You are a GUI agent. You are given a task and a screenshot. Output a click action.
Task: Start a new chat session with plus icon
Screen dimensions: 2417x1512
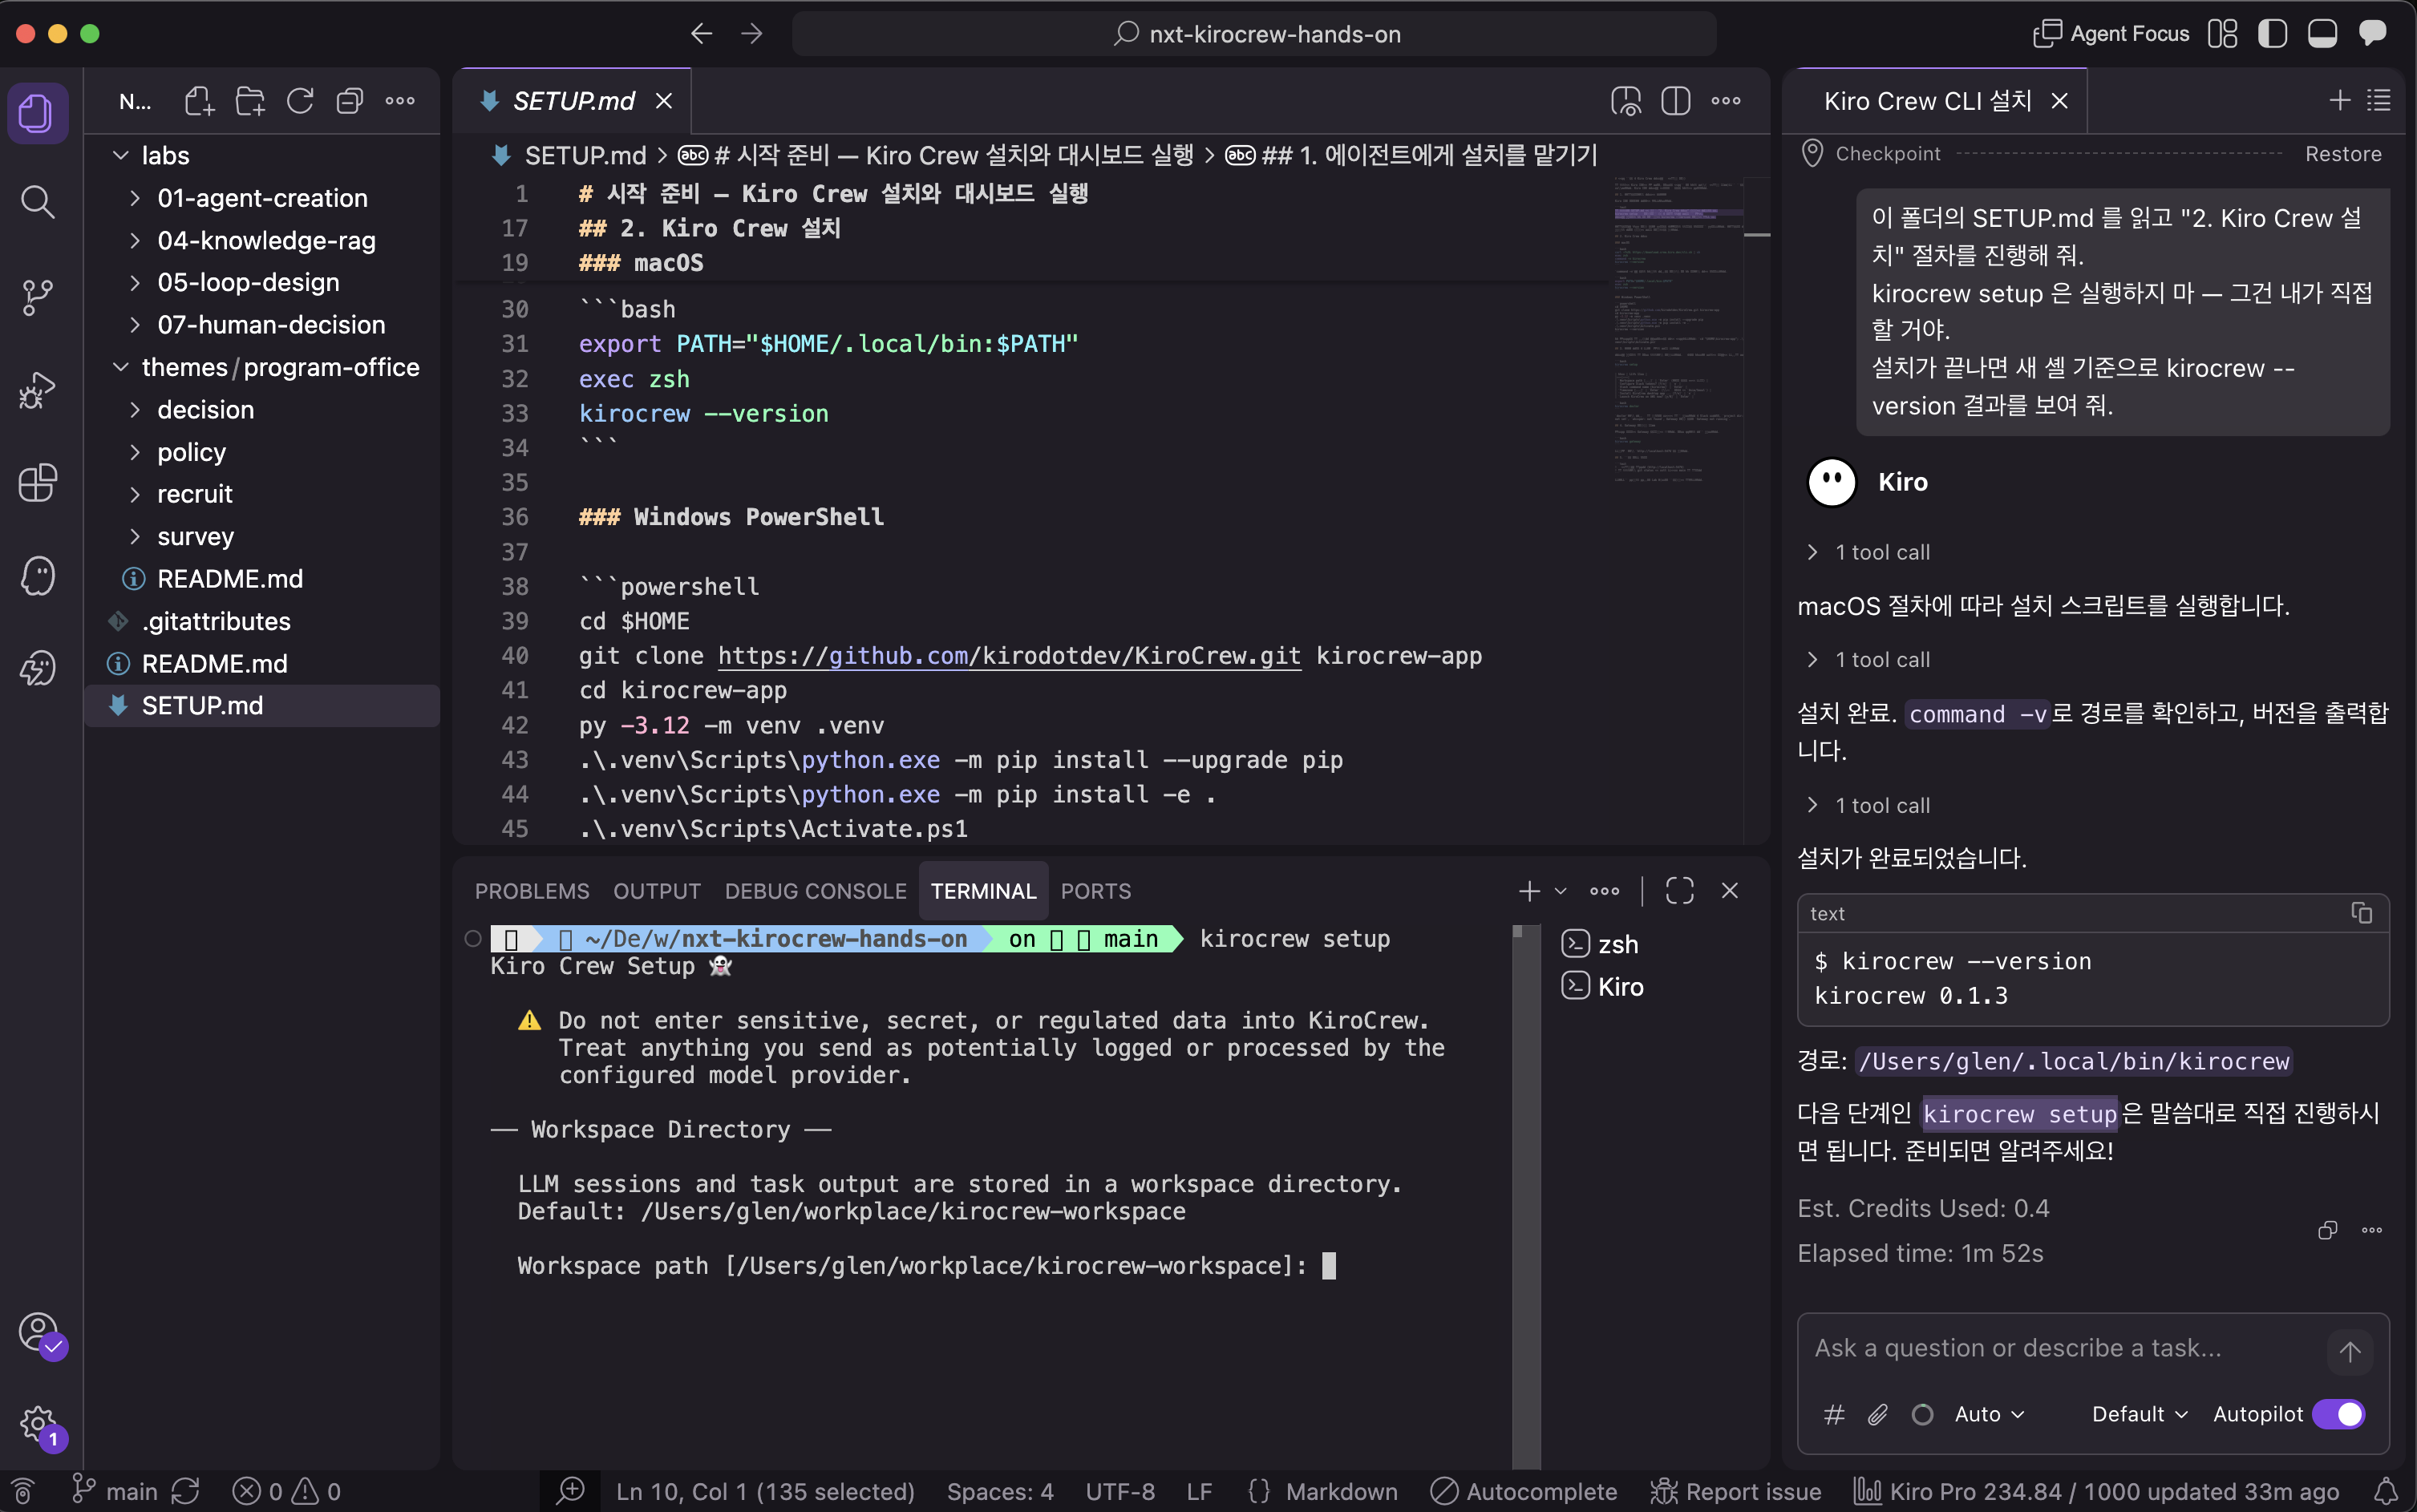pos(2339,100)
